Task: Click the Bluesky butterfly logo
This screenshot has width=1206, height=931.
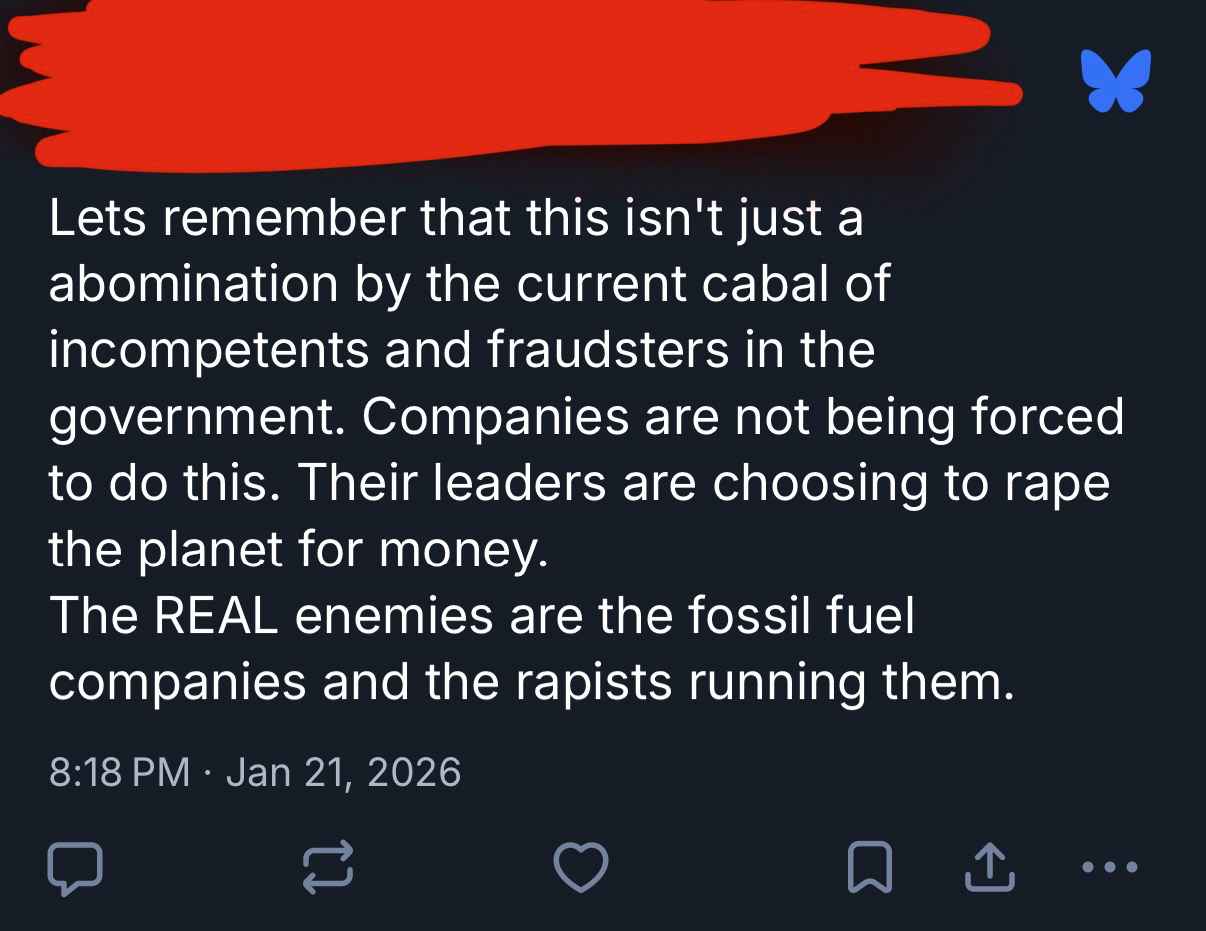Action: pyautogui.click(x=1115, y=80)
